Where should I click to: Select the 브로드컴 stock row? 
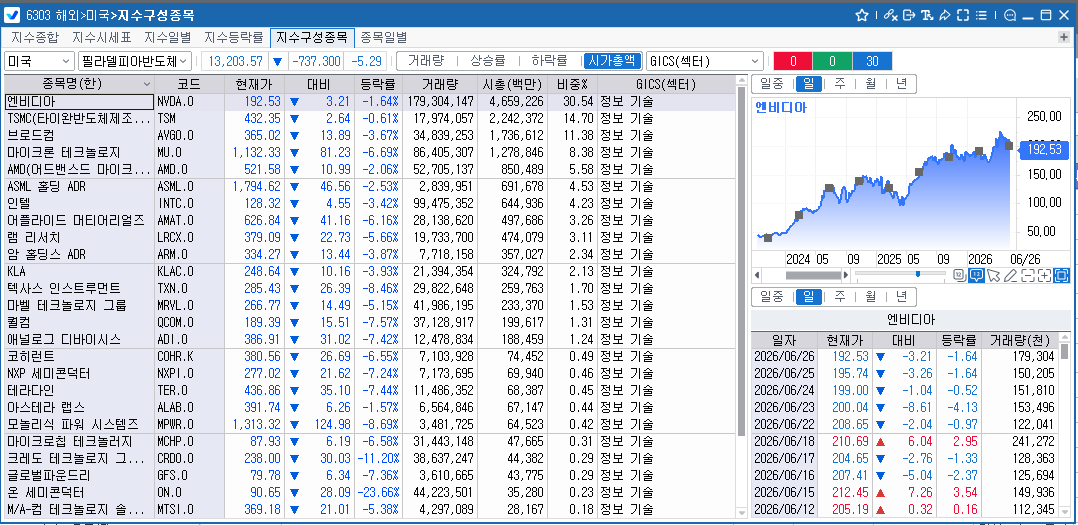point(371,135)
